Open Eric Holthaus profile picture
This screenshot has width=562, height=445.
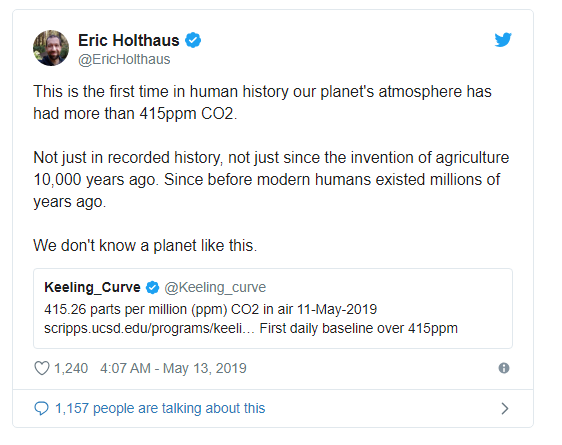coord(51,48)
